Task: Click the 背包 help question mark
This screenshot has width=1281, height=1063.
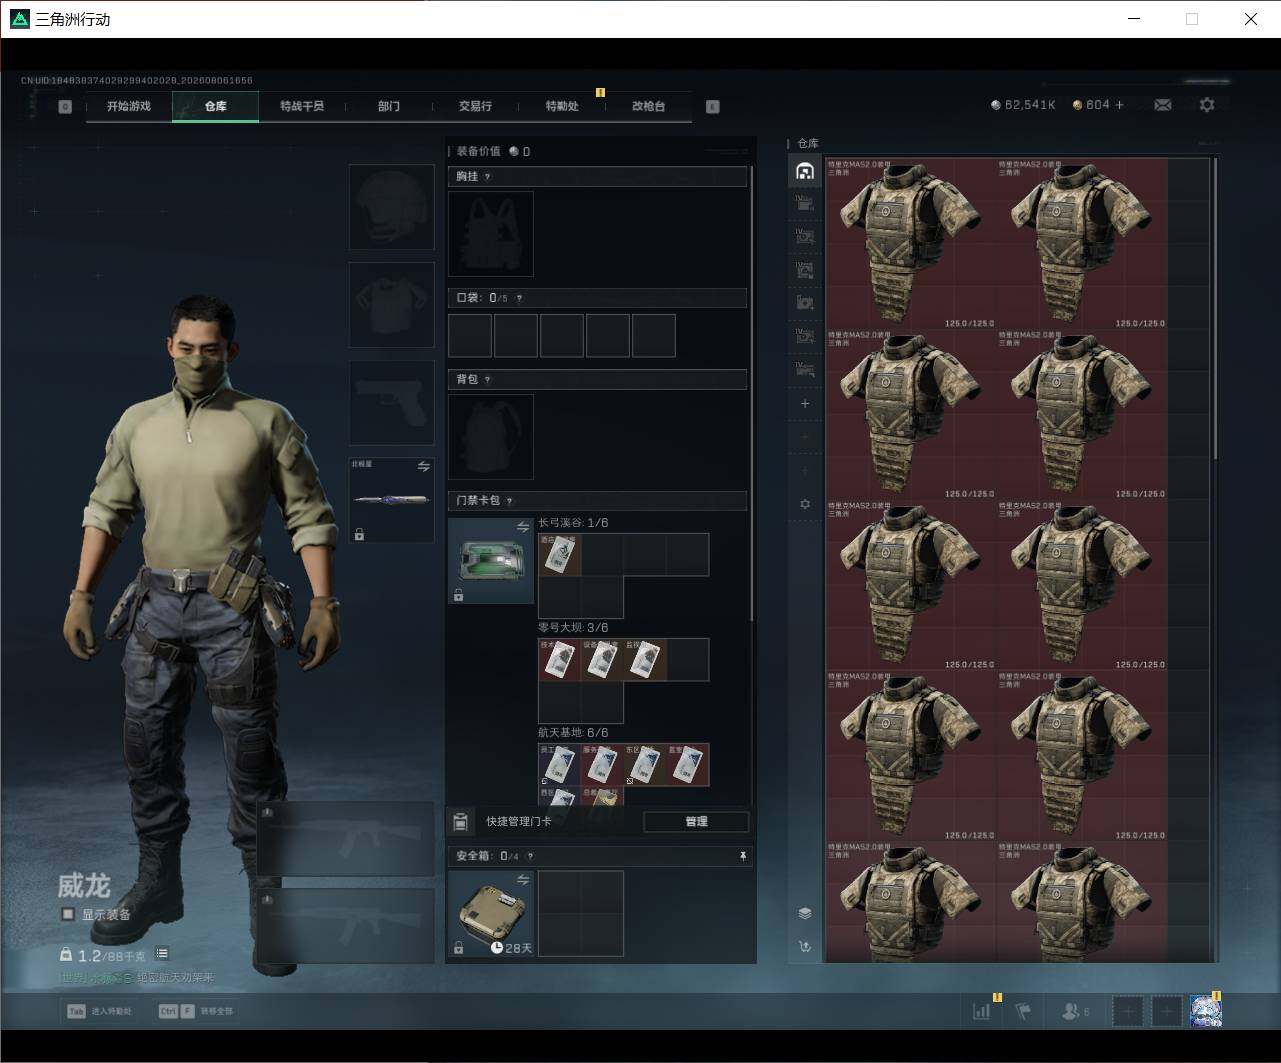Action: (x=488, y=380)
